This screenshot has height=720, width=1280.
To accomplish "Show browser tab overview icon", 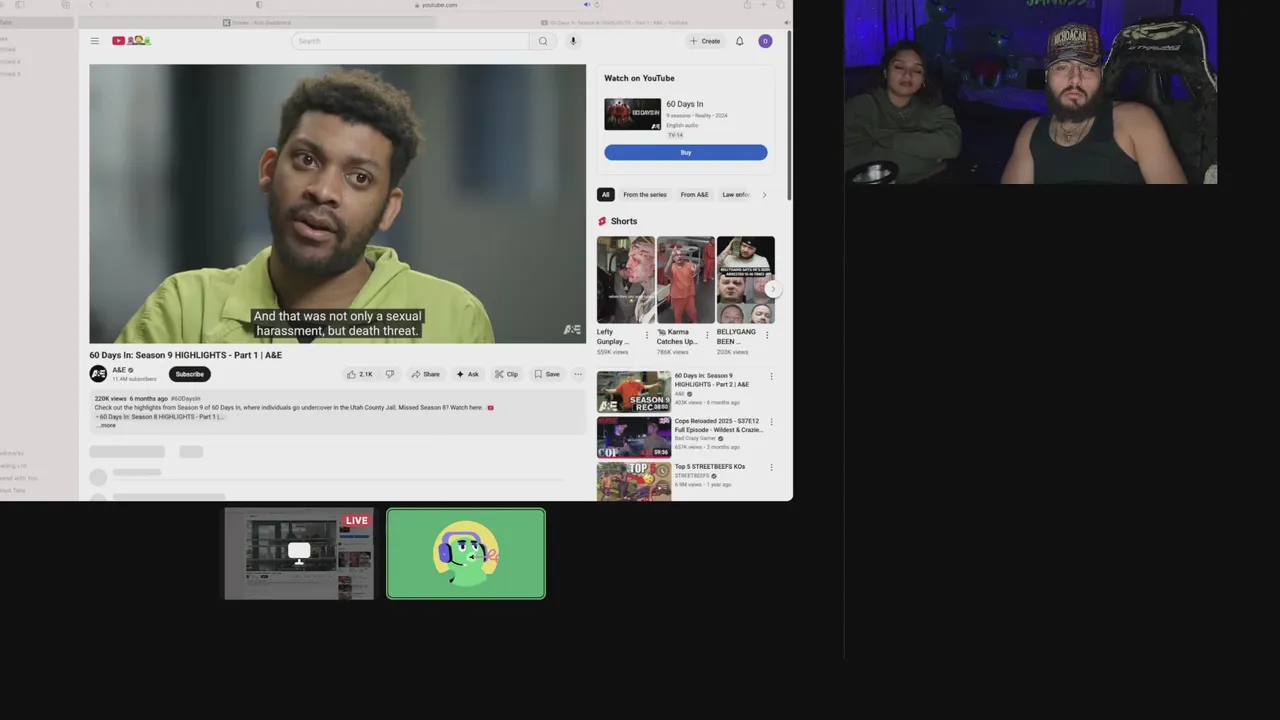I will click(781, 5).
